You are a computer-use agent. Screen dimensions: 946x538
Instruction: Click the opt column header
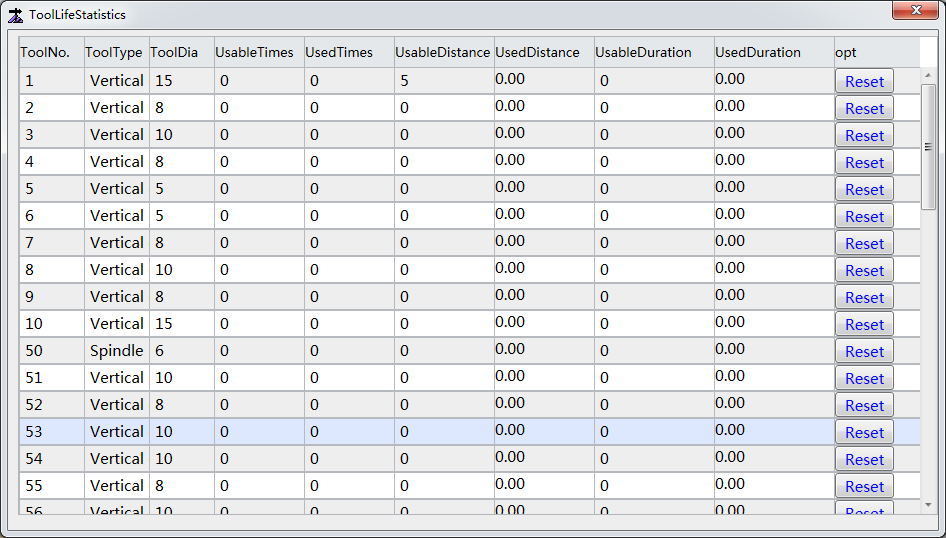(877, 52)
